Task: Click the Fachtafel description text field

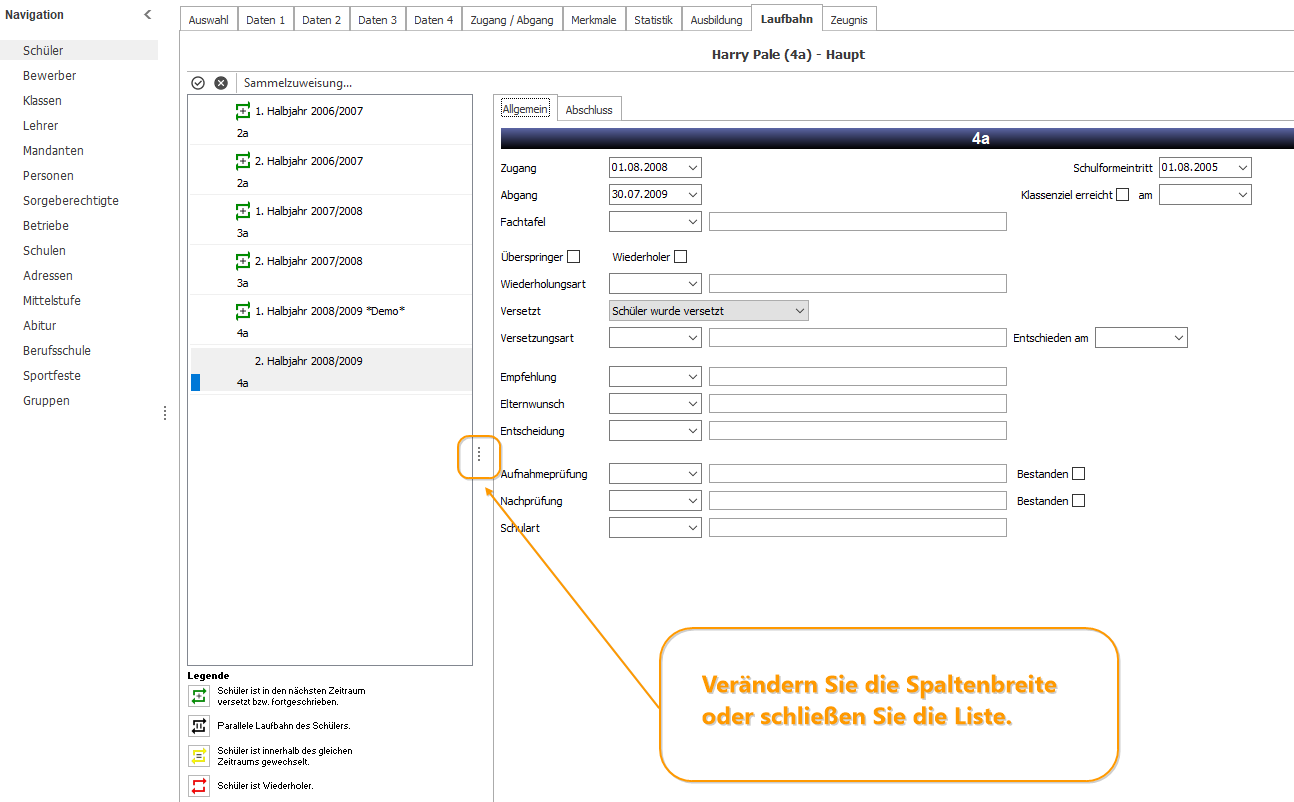Action: click(x=858, y=222)
